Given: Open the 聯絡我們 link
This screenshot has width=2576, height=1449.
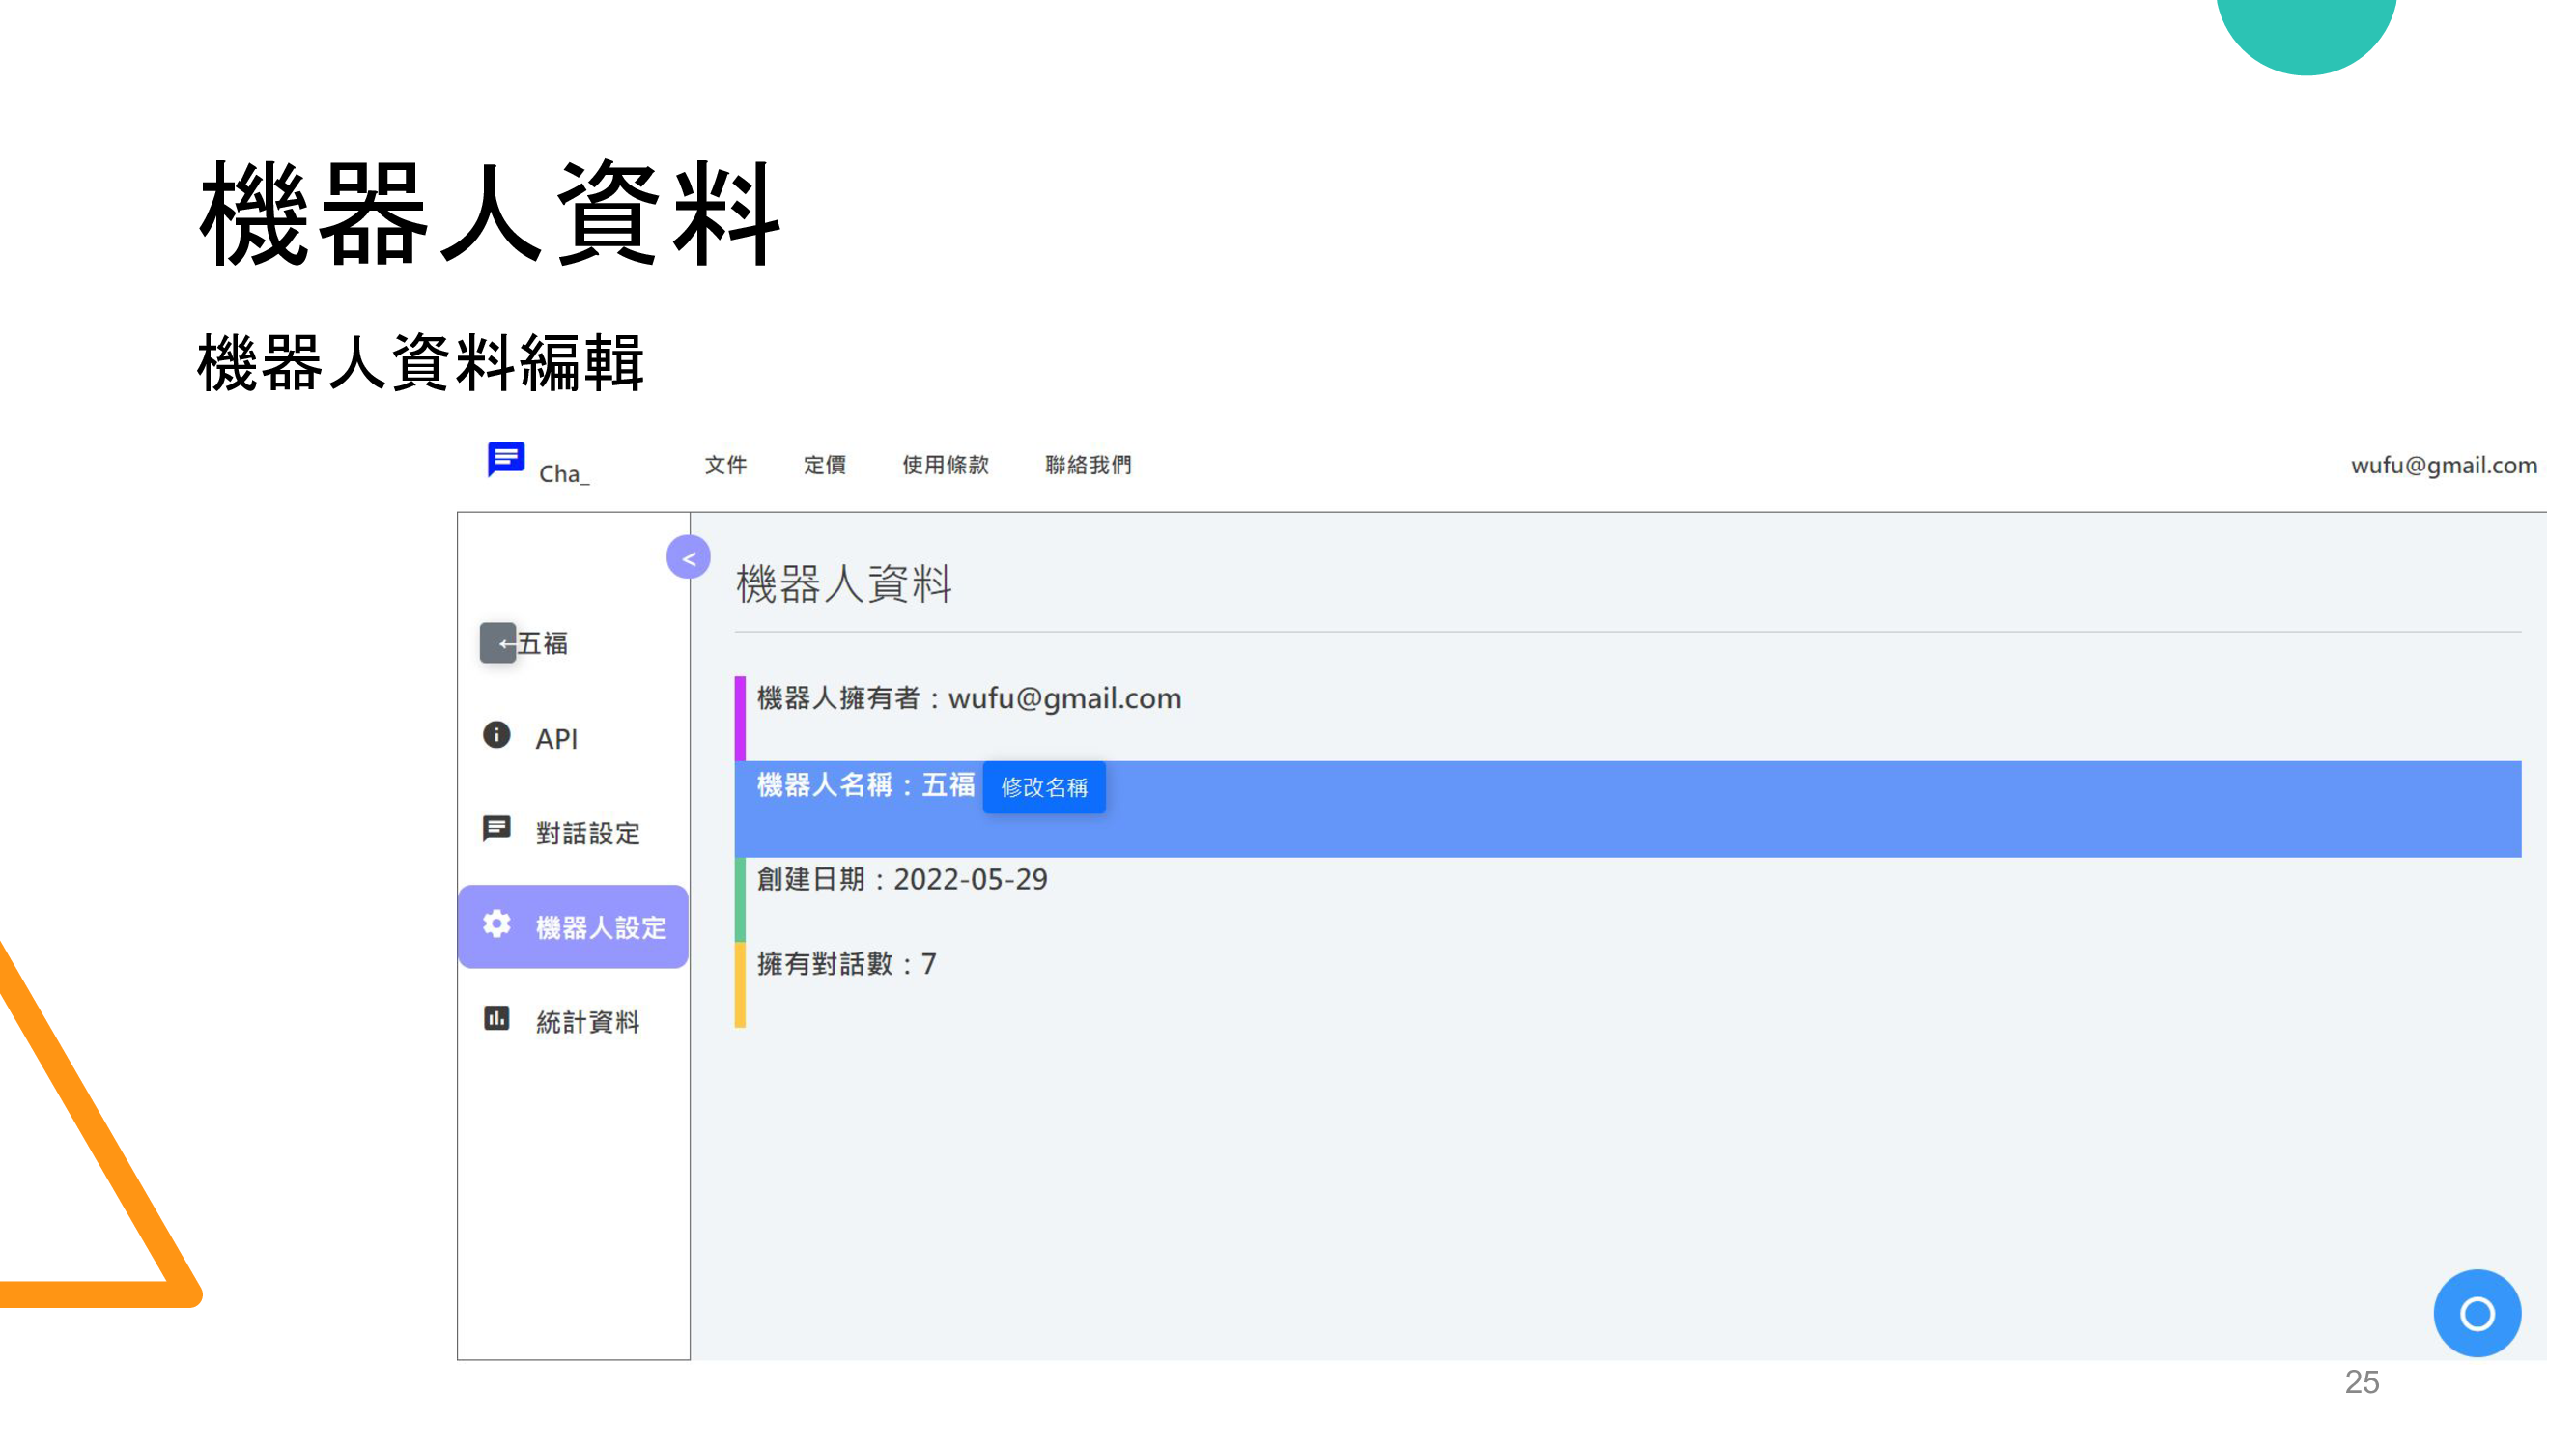Looking at the screenshot, I should click(x=1088, y=465).
